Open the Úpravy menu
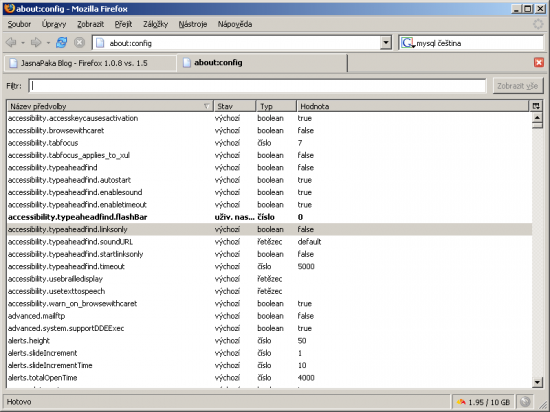The height and width of the screenshot is (412, 550). [x=54, y=24]
